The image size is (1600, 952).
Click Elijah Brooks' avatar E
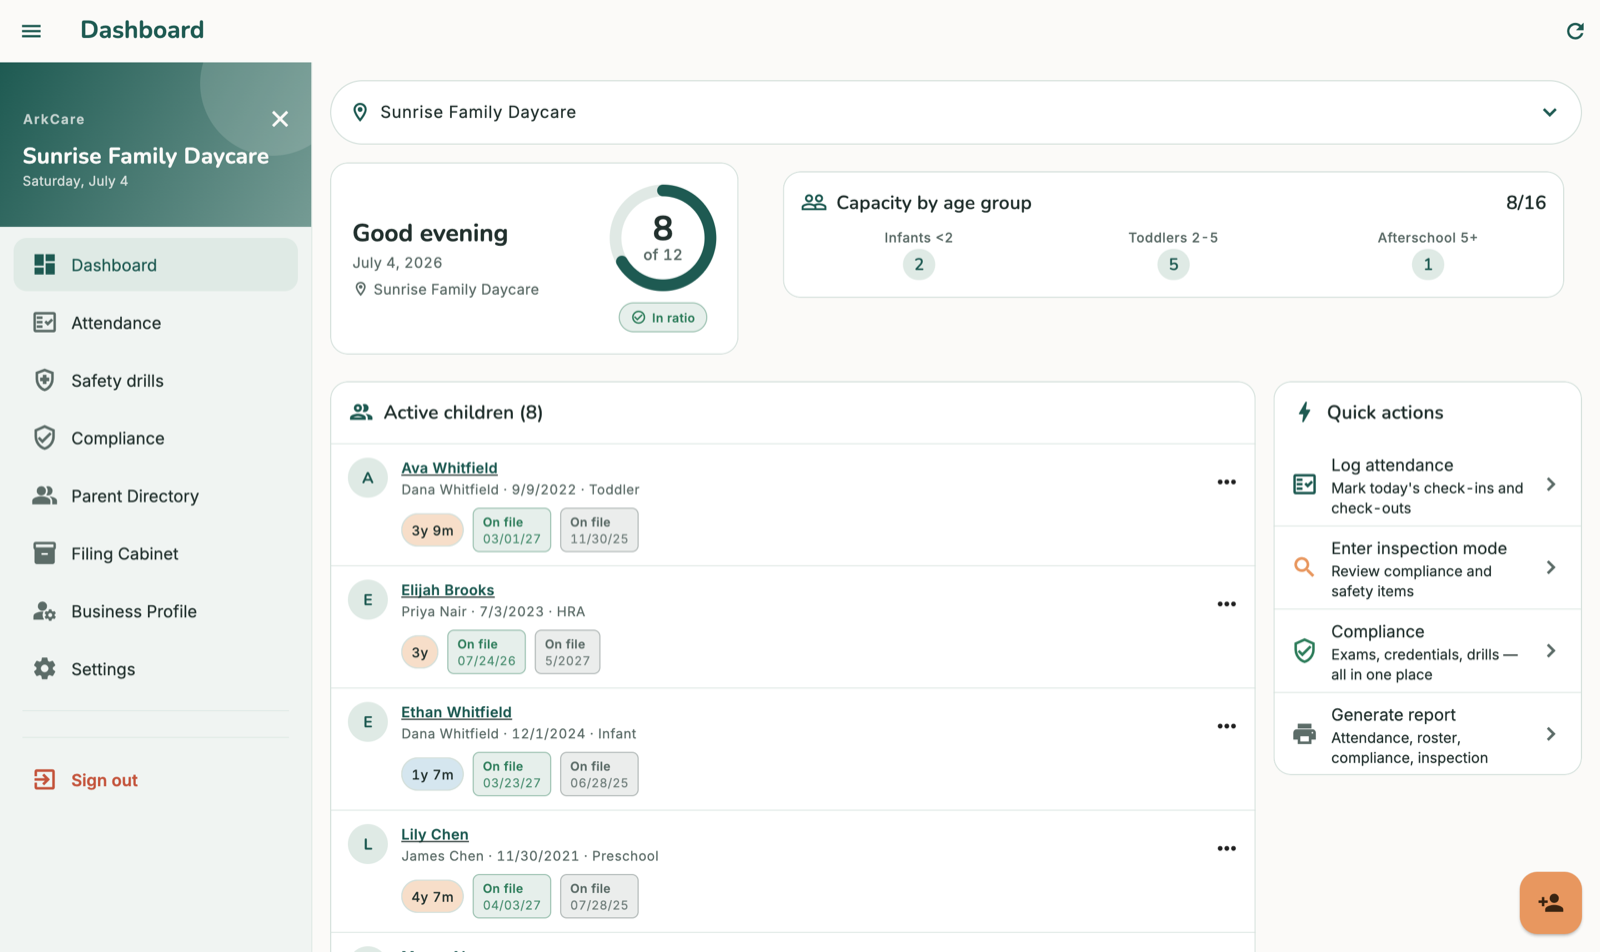[x=368, y=600]
